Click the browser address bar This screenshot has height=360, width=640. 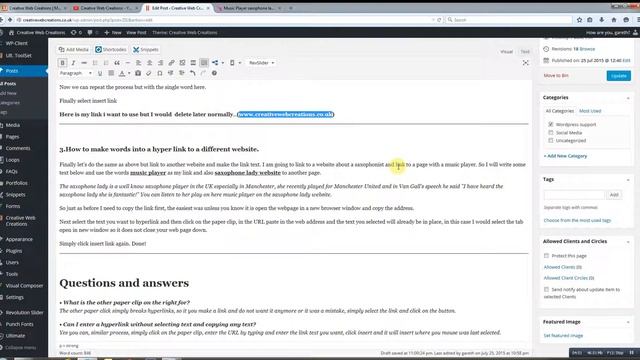pyautogui.click(x=225, y=20)
